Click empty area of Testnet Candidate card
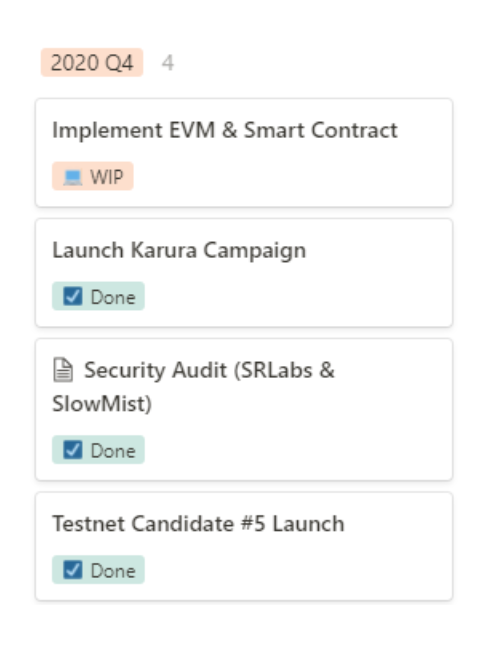This screenshot has width=488, height=666. tap(297, 569)
